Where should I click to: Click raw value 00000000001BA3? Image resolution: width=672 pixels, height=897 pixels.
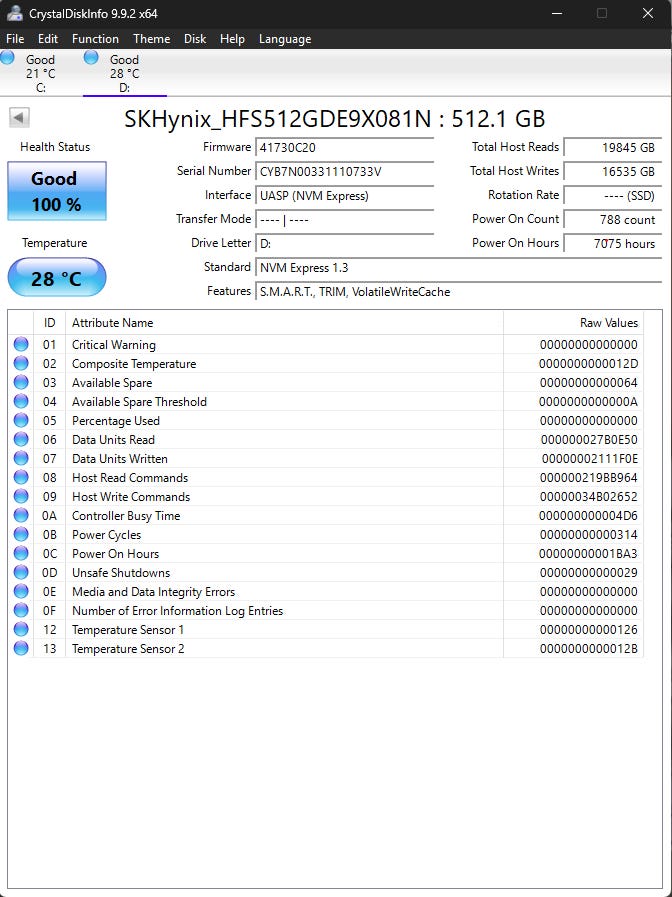[588, 554]
